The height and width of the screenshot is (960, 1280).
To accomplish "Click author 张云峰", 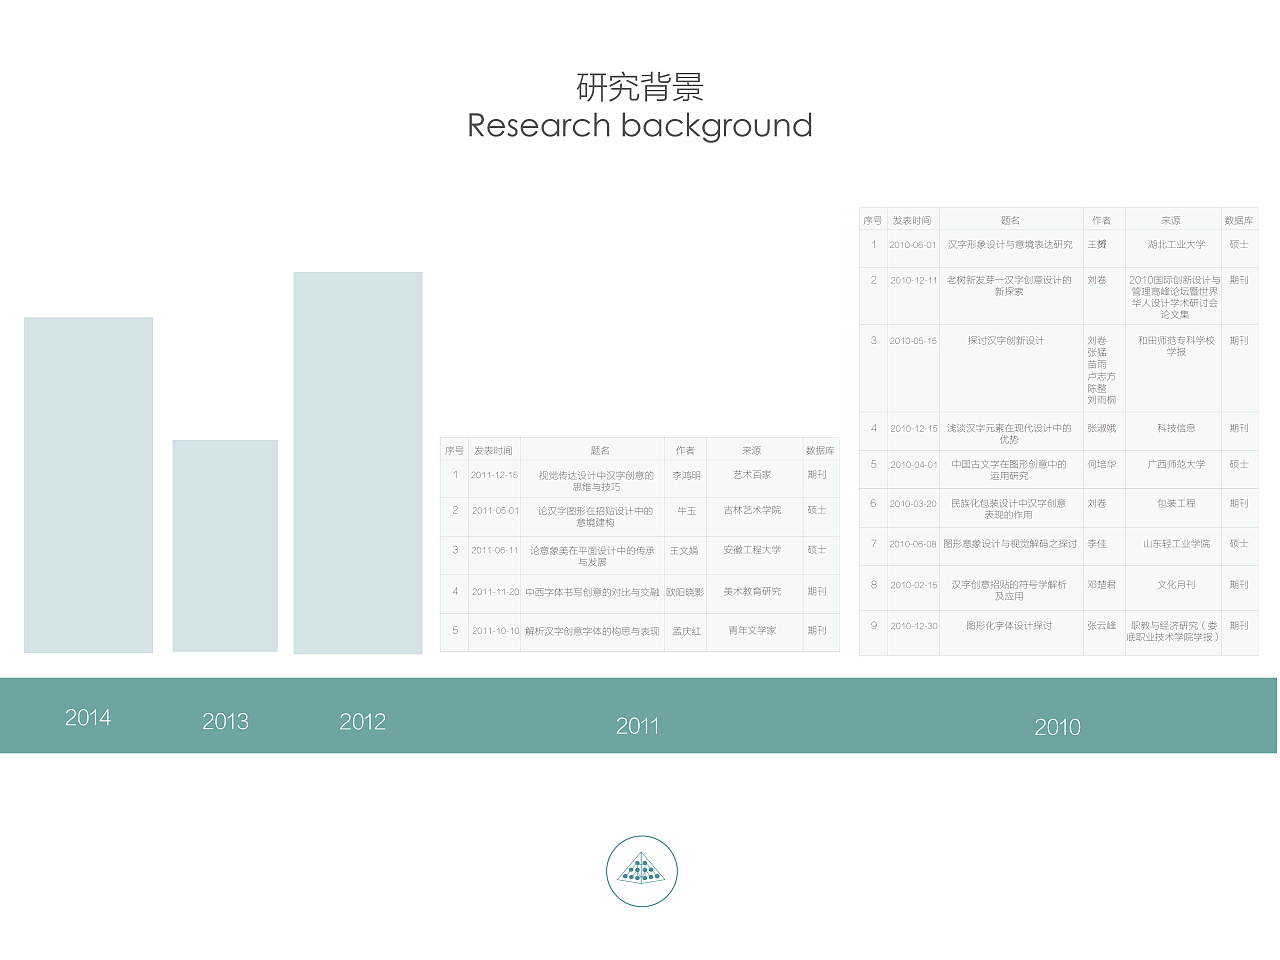I will click(1102, 626).
